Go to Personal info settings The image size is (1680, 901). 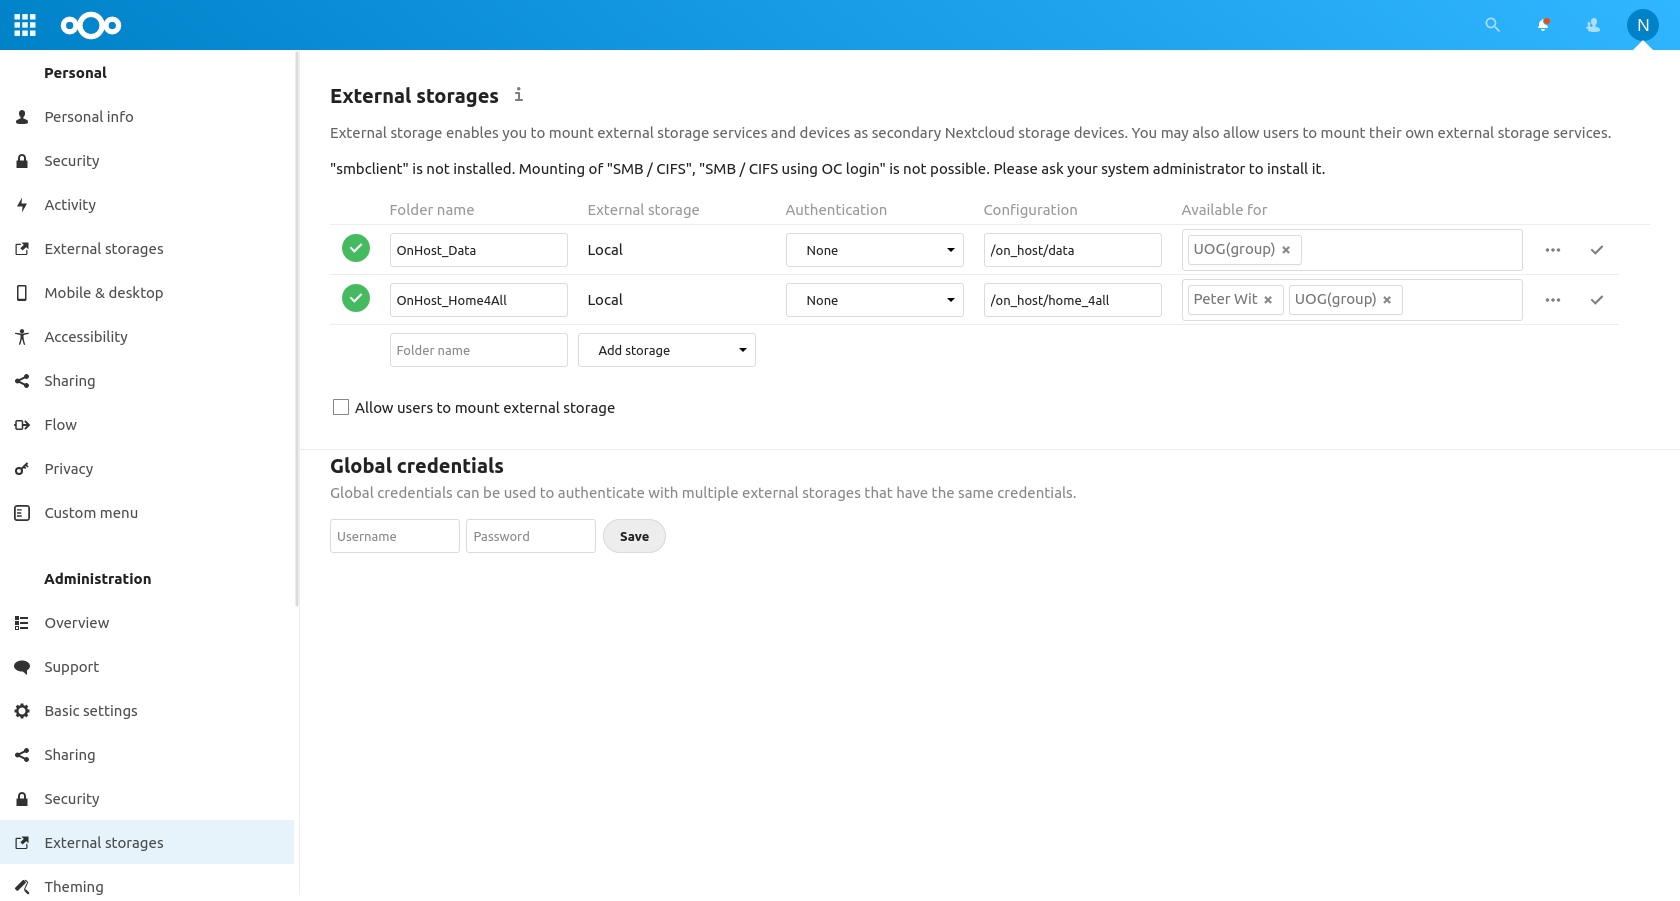(x=89, y=117)
